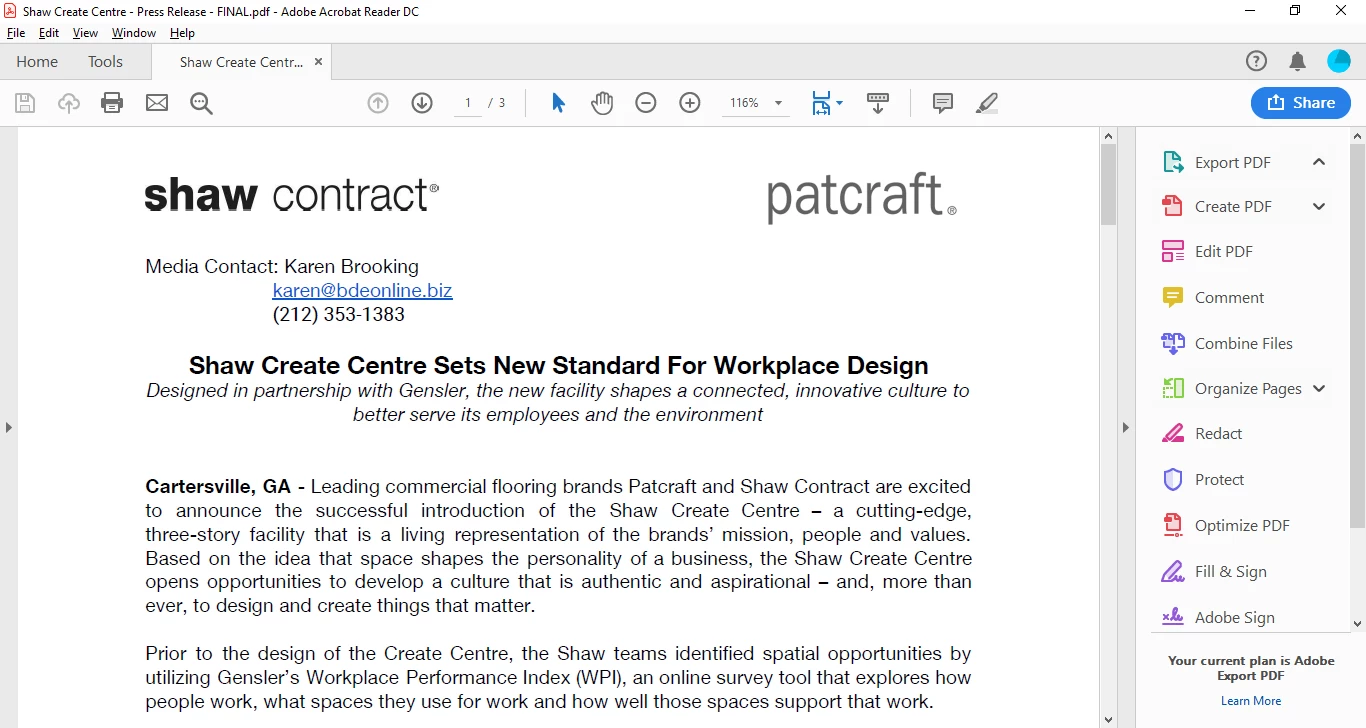Click the read mode keyboard icon
The height and width of the screenshot is (728, 1366).
click(878, 103)
